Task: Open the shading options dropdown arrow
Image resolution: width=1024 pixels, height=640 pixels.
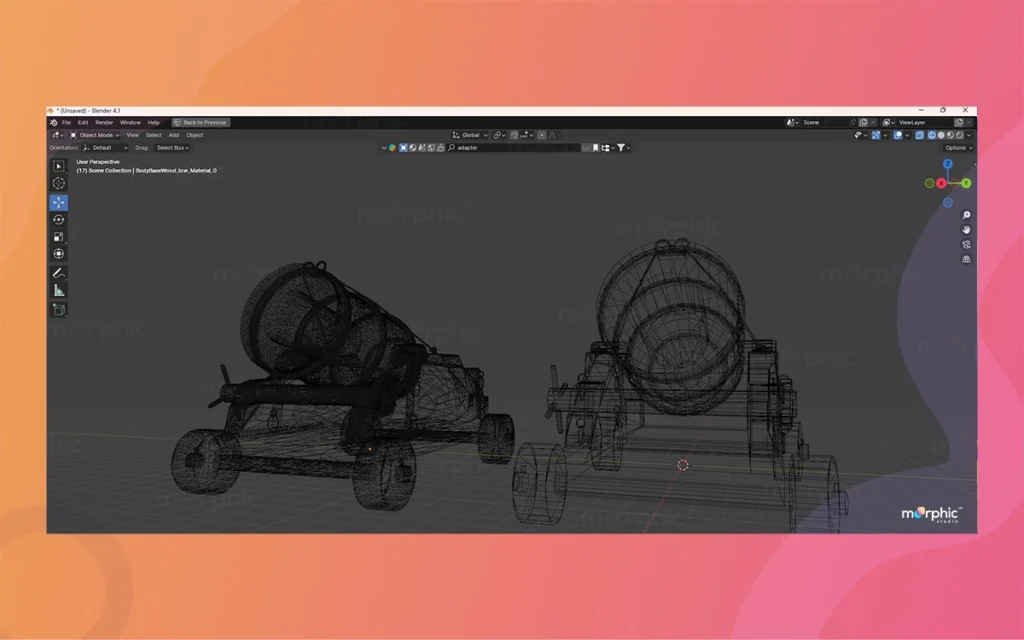Action: (968, 135)
